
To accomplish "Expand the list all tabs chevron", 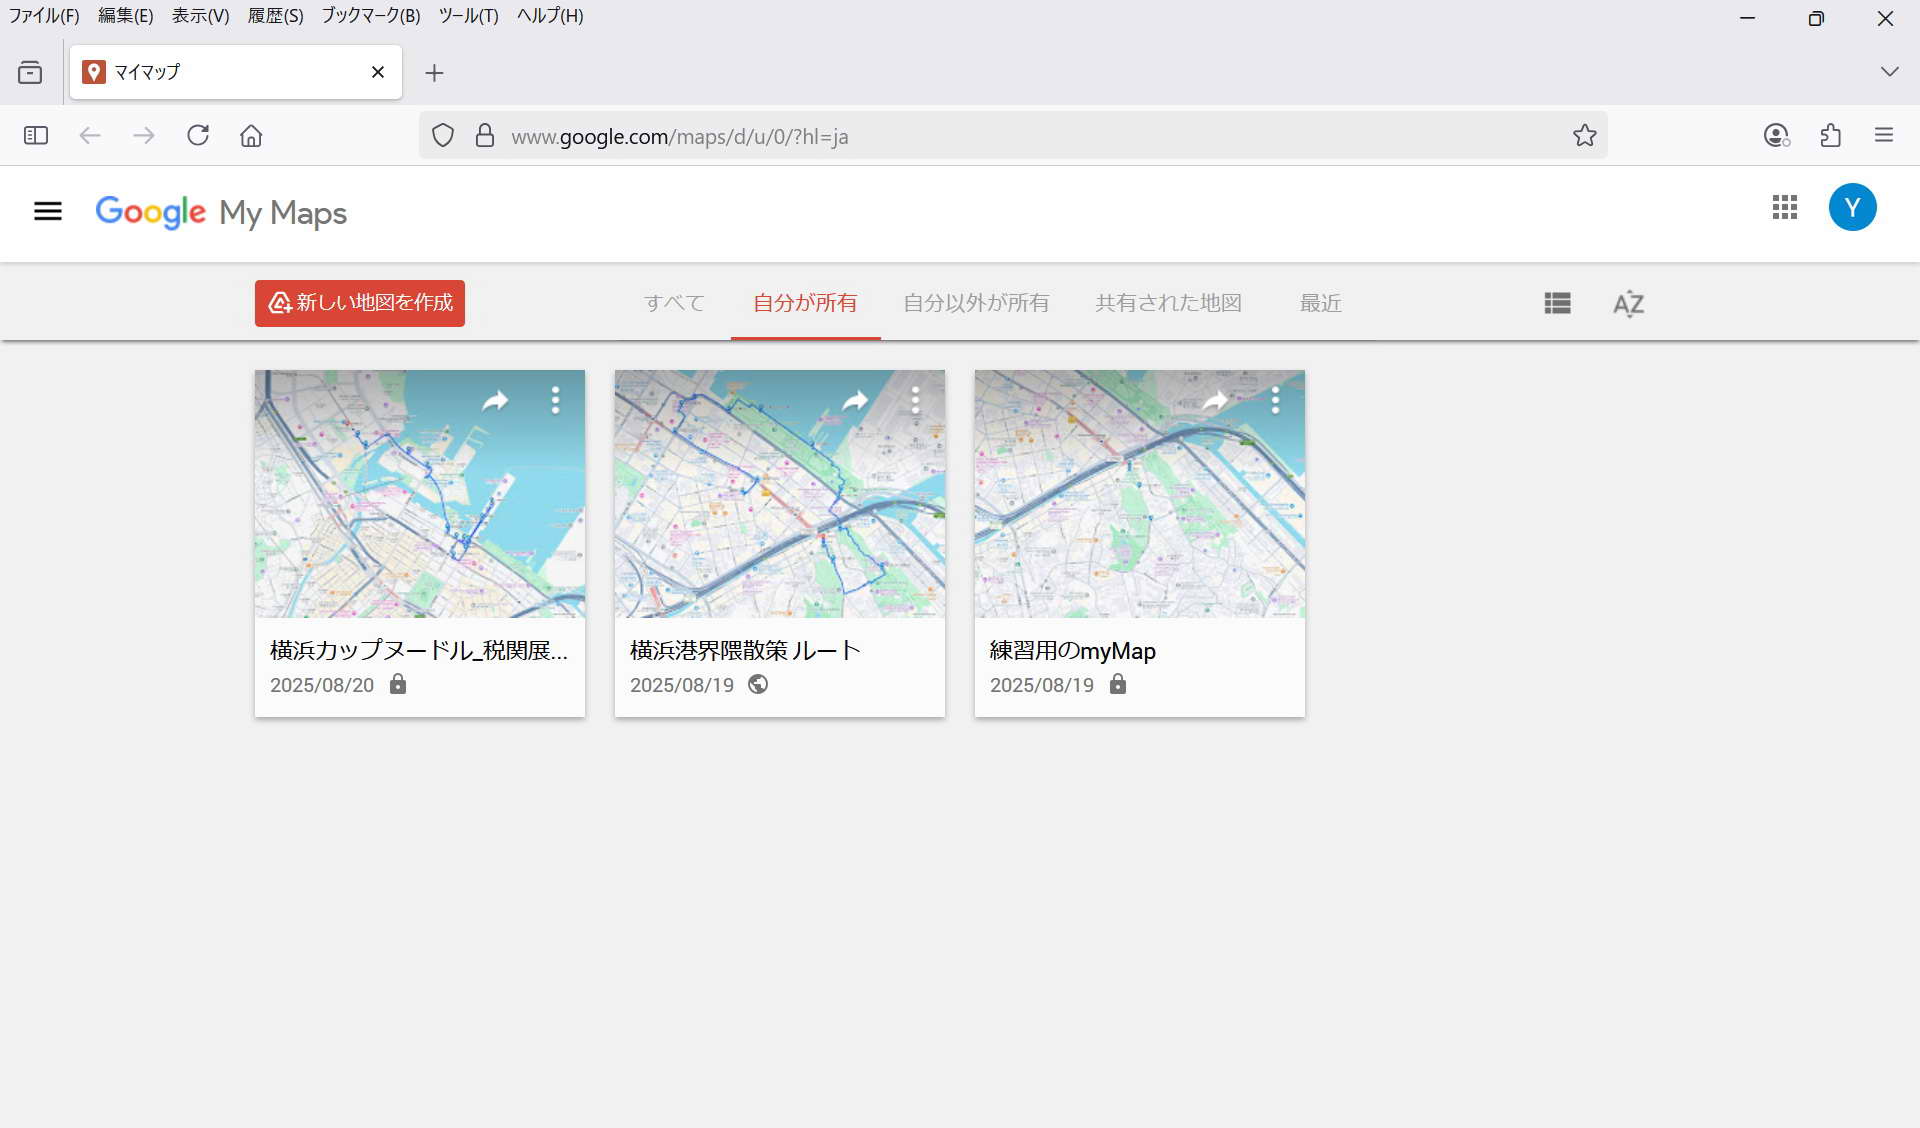I will [1888, 72].
